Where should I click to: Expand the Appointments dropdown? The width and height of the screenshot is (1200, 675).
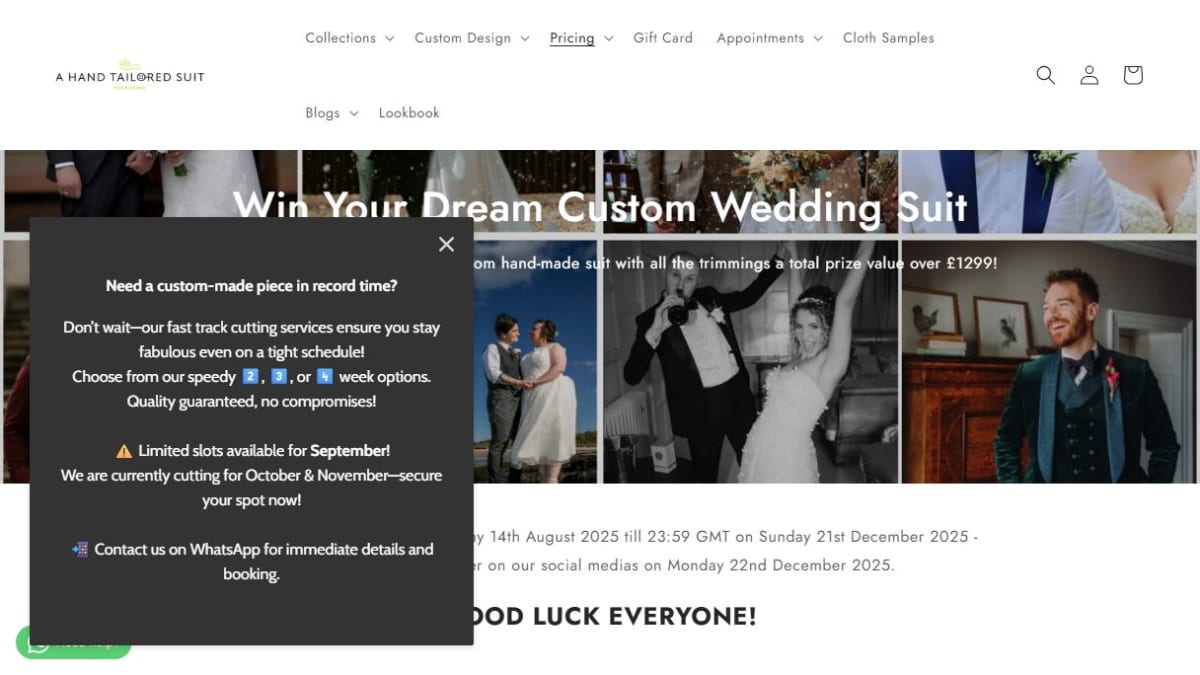coord(770,38)
